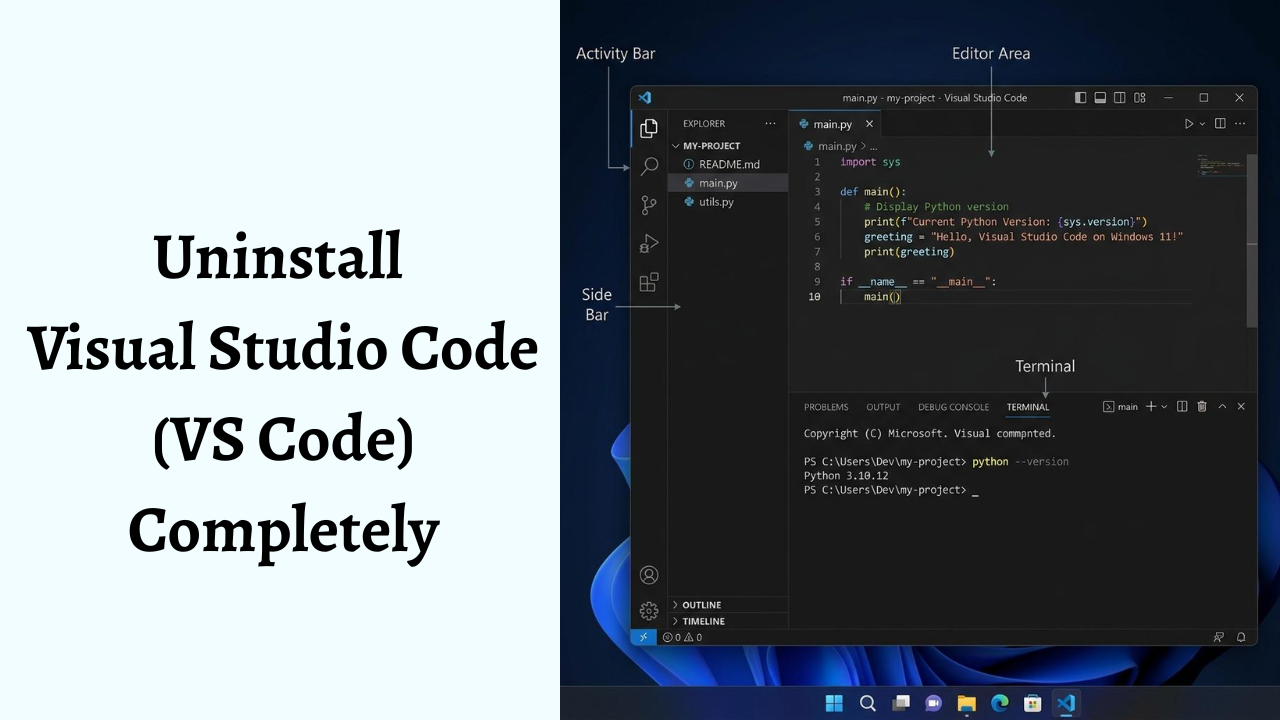Open Microsoft Store from the taskbar

point(1032,703)
